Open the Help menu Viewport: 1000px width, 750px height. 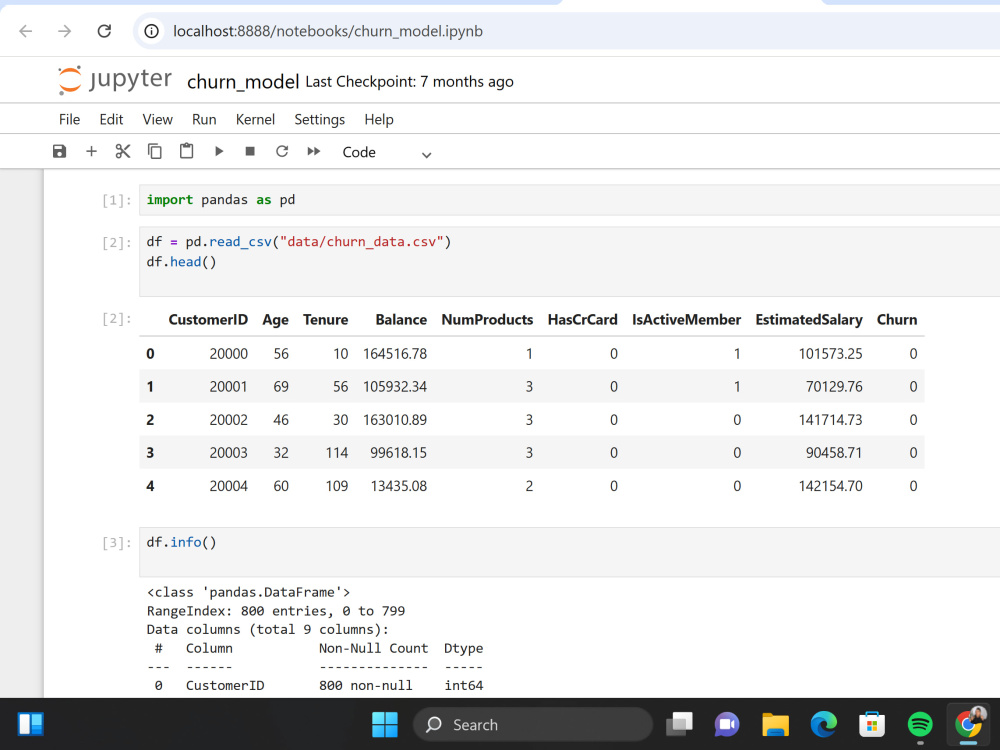click(379, 119)
